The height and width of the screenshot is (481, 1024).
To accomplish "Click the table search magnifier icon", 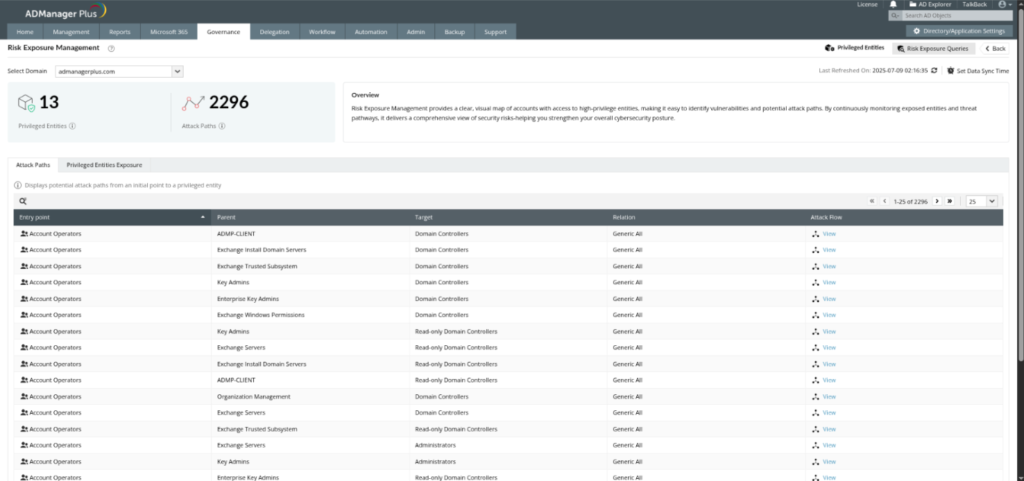I will click(22, 201).
